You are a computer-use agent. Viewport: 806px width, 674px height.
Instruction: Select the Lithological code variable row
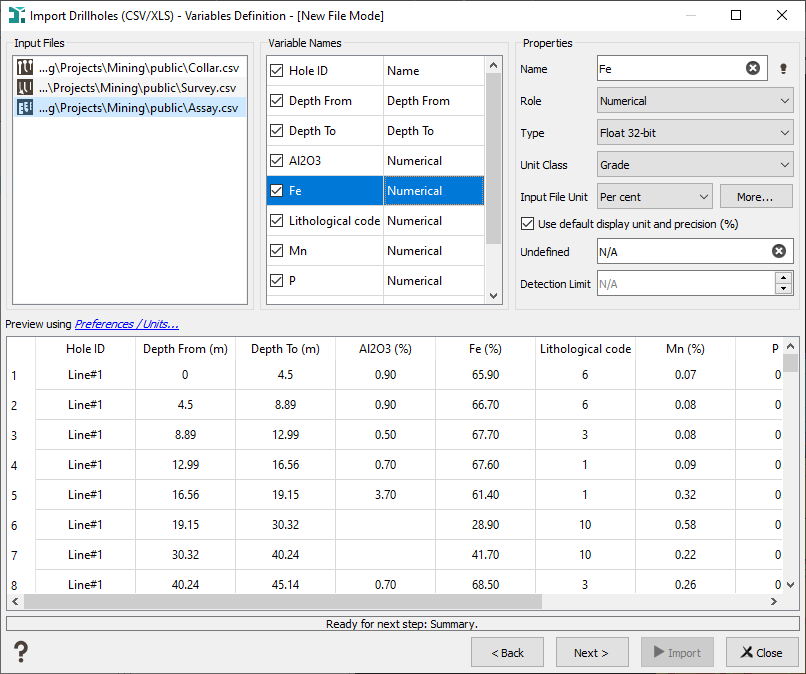[333, 221]
